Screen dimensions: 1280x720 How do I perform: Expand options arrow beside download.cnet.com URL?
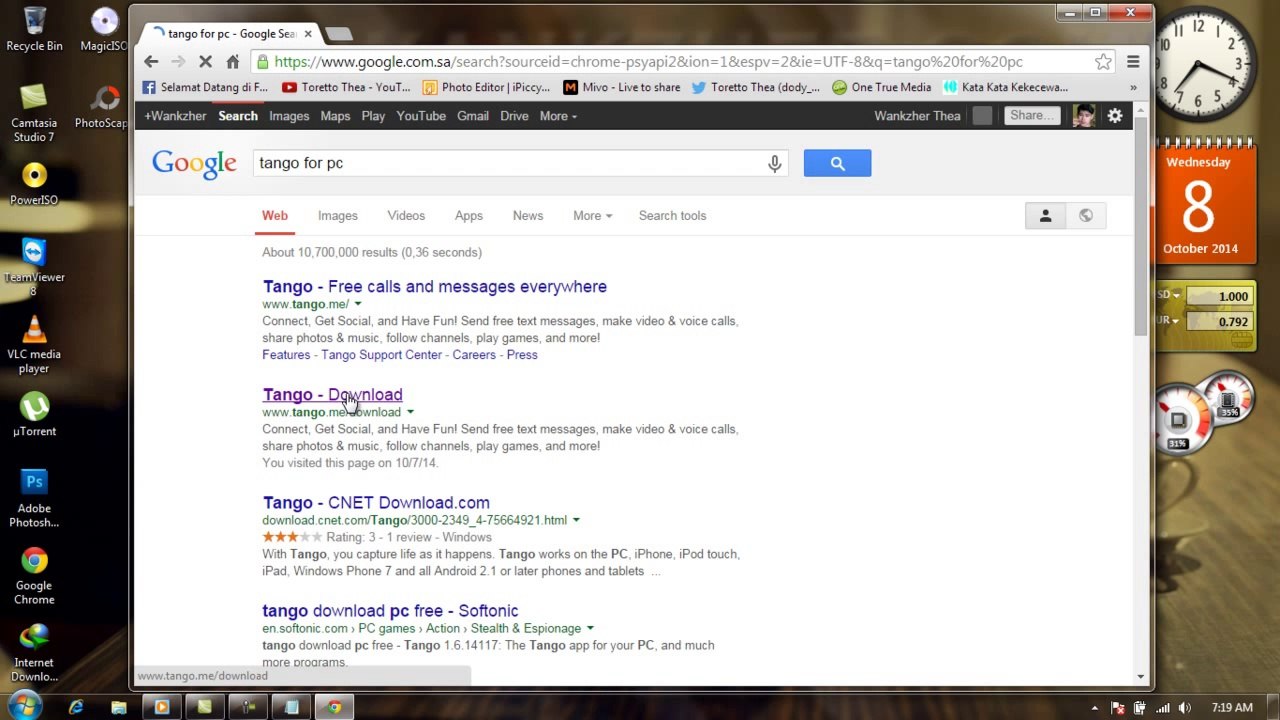(x=576, y=520)
